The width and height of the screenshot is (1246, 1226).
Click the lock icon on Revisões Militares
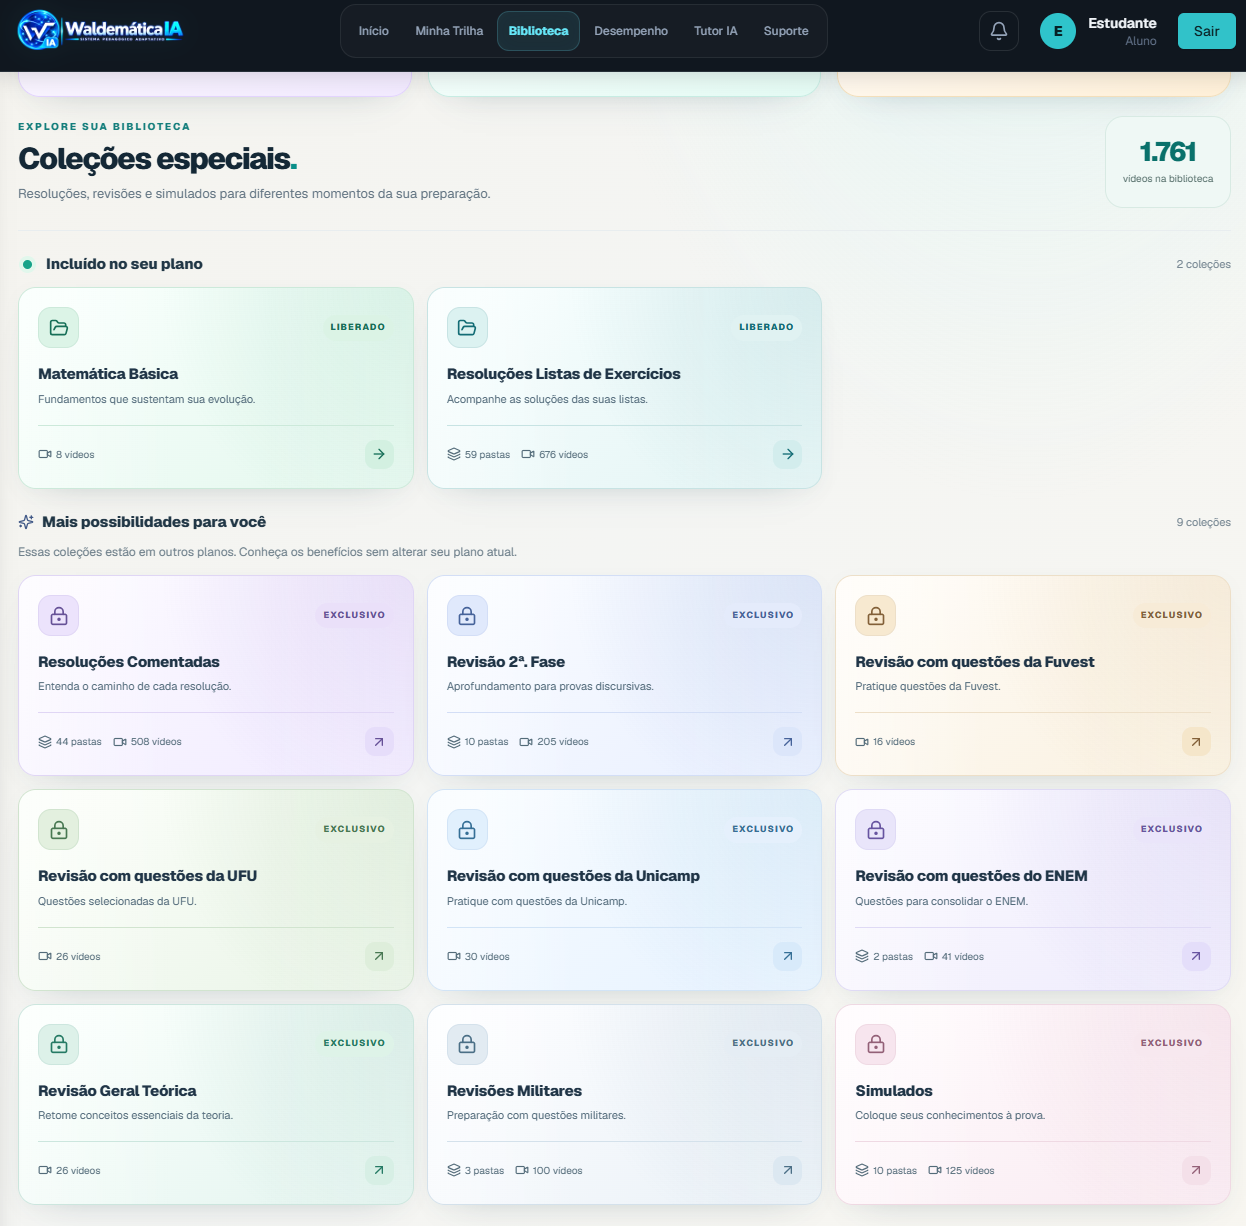tap(467, 1044)
